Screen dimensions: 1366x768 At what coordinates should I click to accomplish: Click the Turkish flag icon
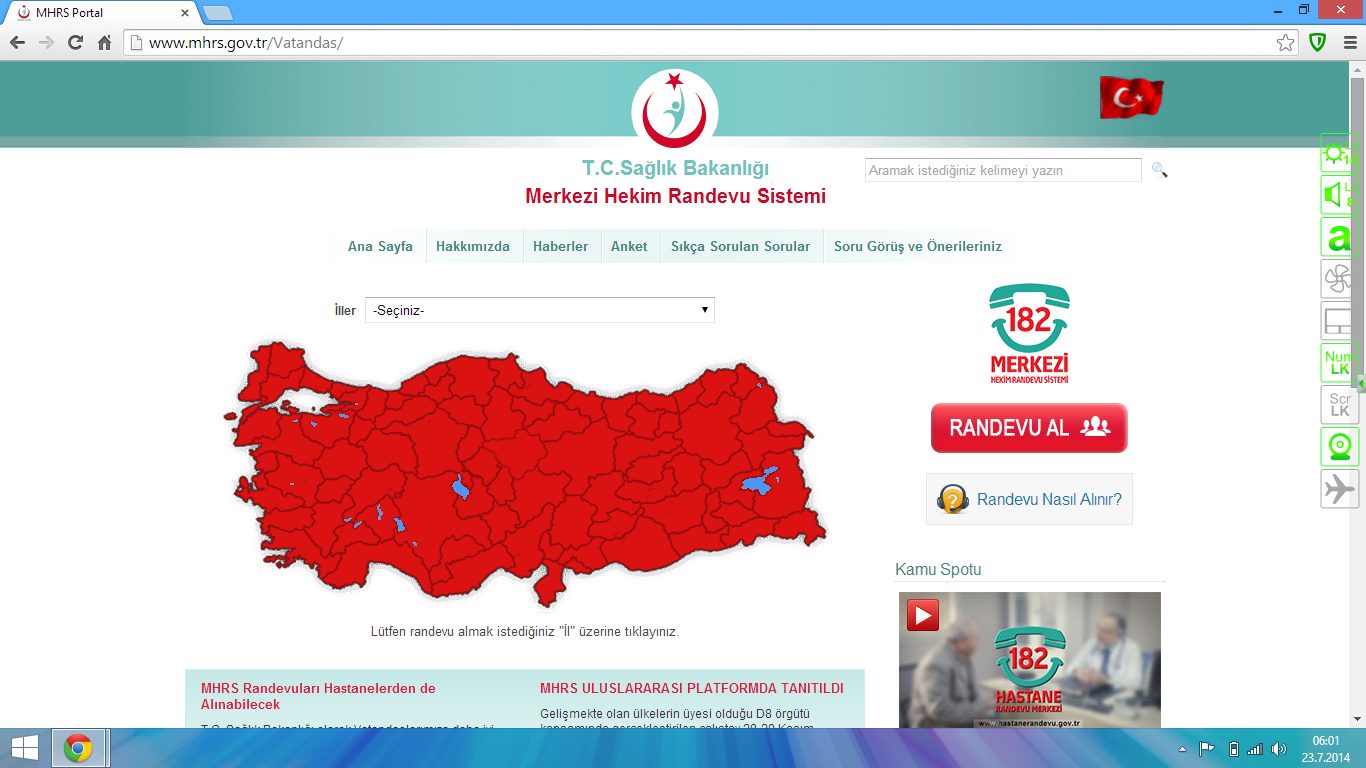1132,97
